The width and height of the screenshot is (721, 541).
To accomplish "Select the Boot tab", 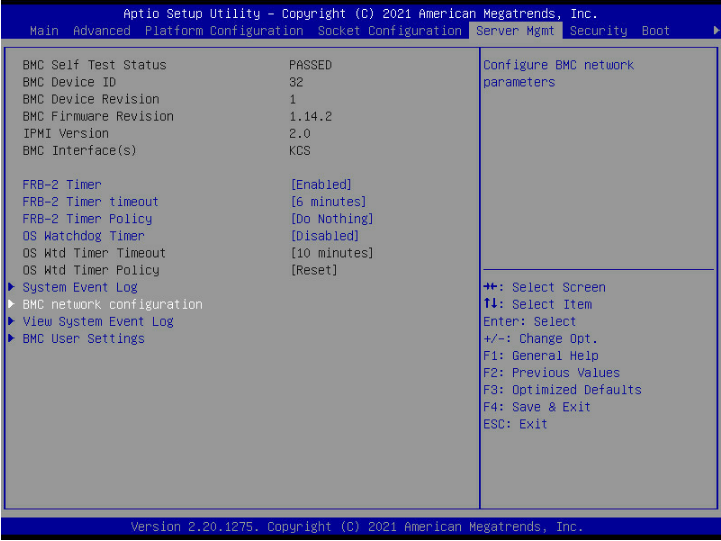I will point(656,31).
